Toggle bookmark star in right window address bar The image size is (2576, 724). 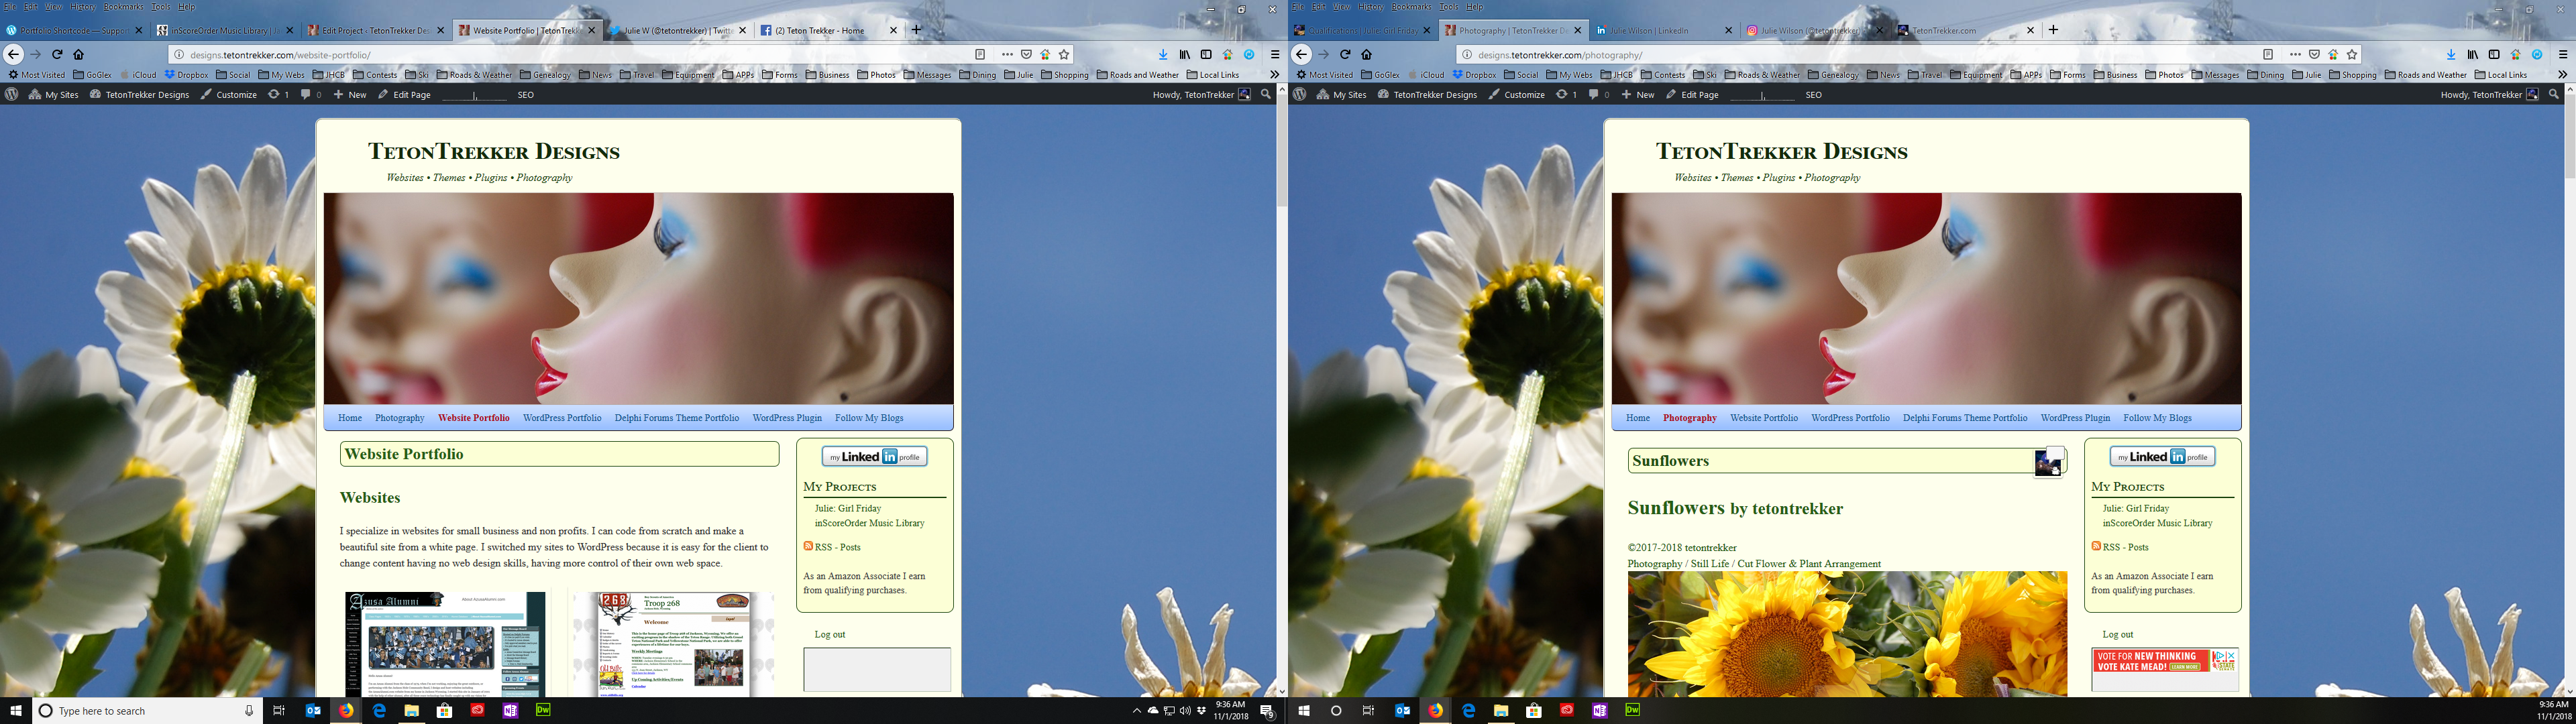coord(2352,55)
